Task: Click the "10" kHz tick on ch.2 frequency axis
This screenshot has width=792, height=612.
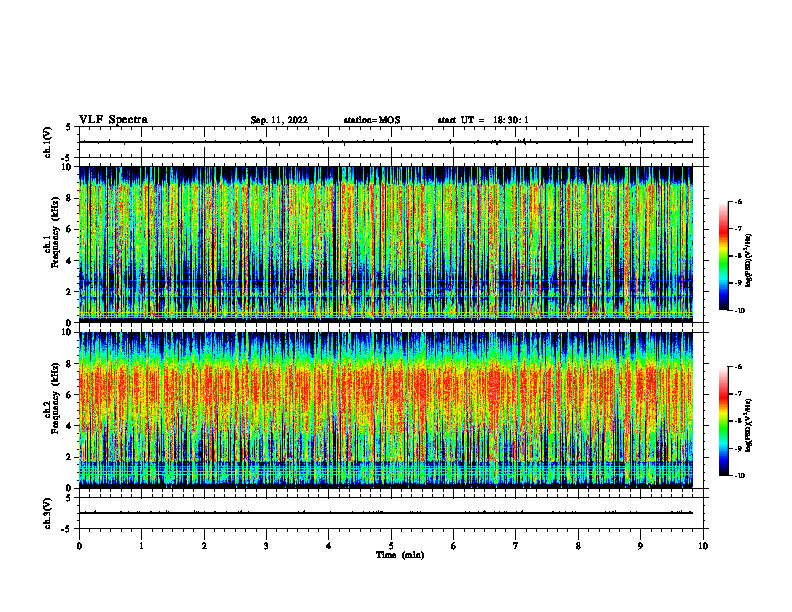Action: tap(69, 332)
